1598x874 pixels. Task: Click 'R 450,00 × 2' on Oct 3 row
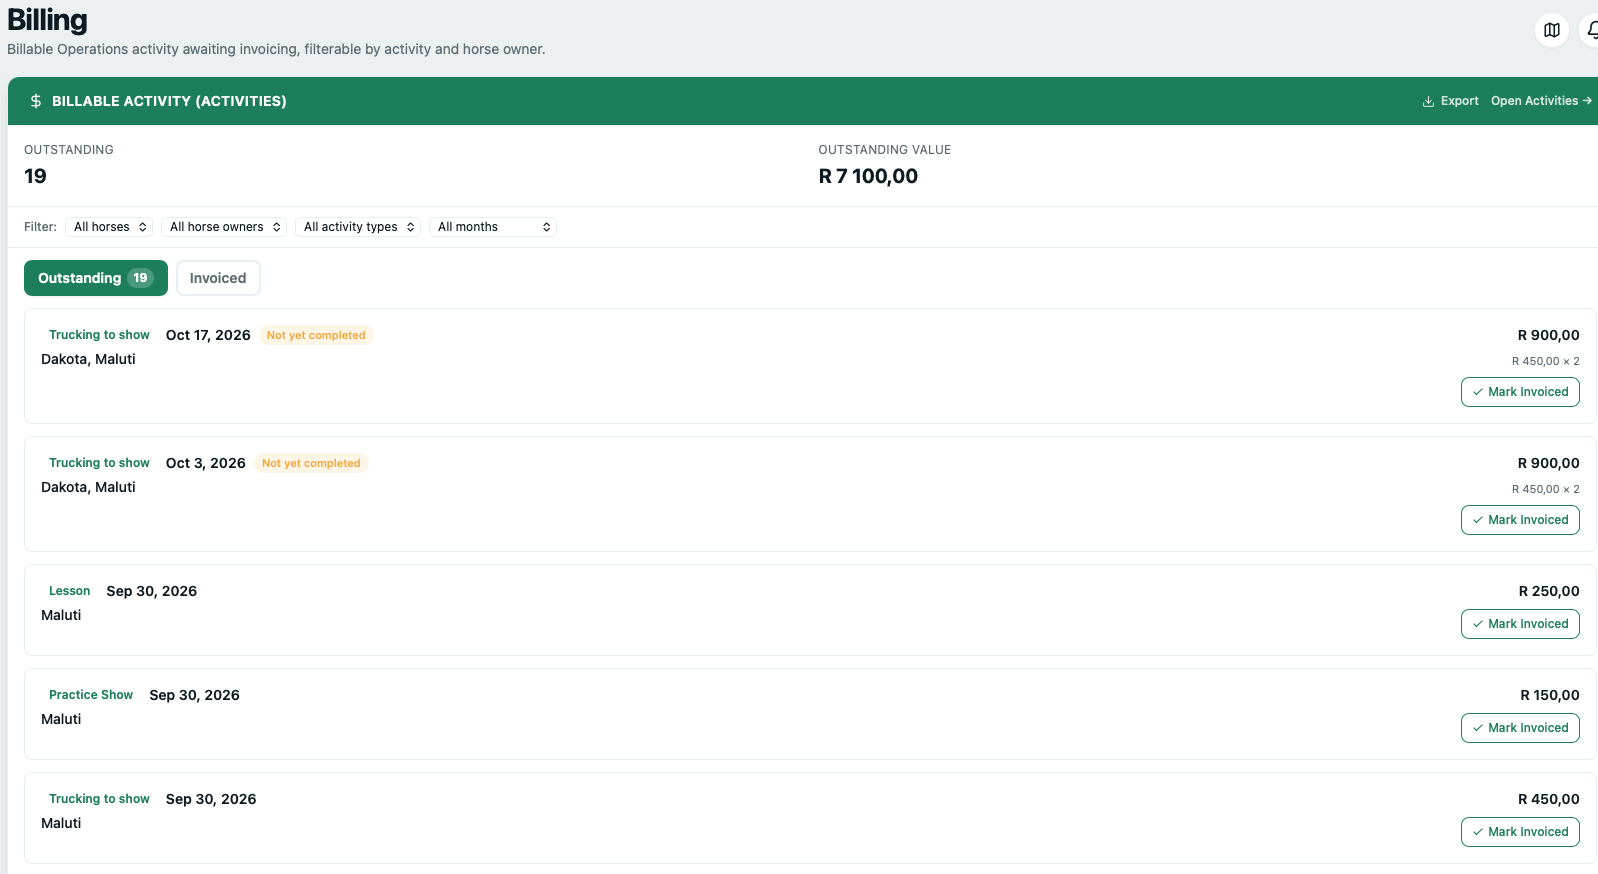[x=1546, y=489]
